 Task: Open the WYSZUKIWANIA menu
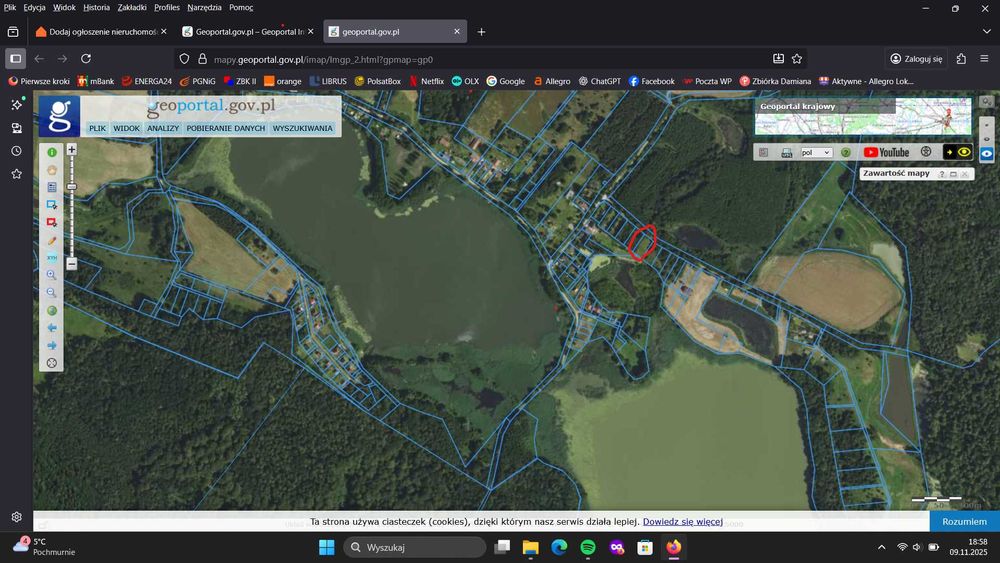(x=302, y=128)
